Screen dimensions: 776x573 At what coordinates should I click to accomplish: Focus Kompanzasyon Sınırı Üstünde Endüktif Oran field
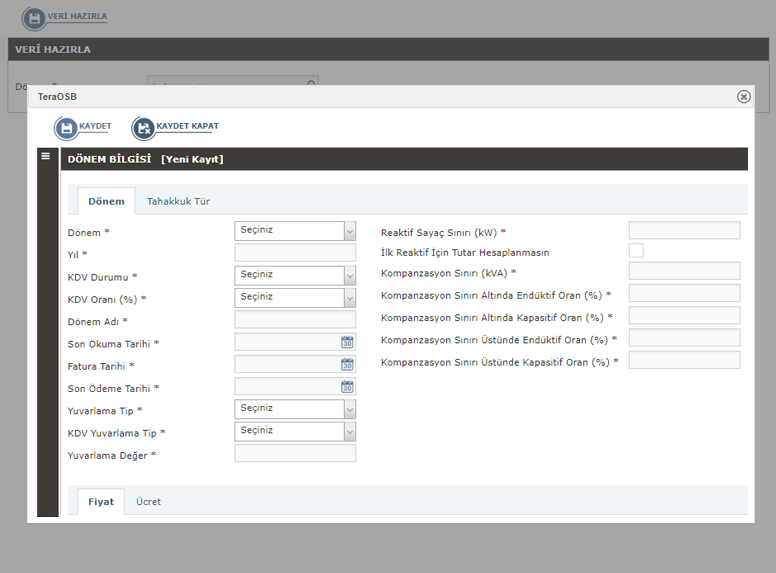tap(684, 337)
